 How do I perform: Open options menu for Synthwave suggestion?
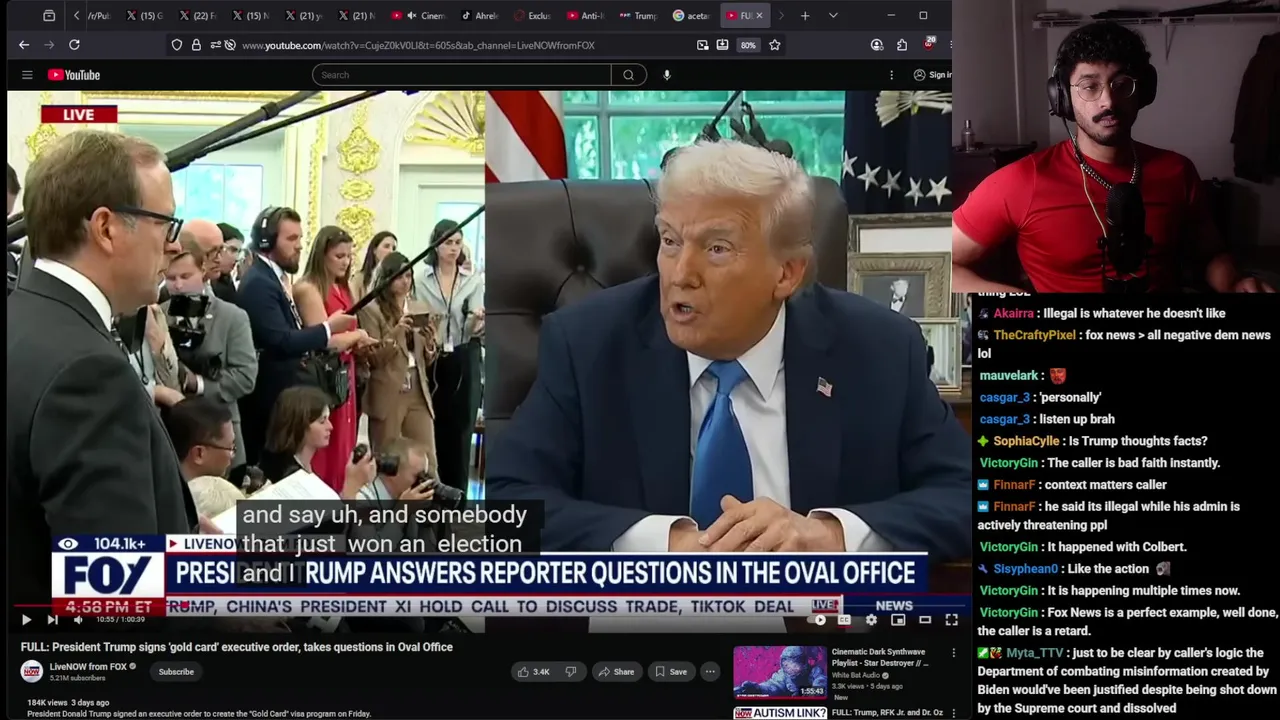click(953, 653)
